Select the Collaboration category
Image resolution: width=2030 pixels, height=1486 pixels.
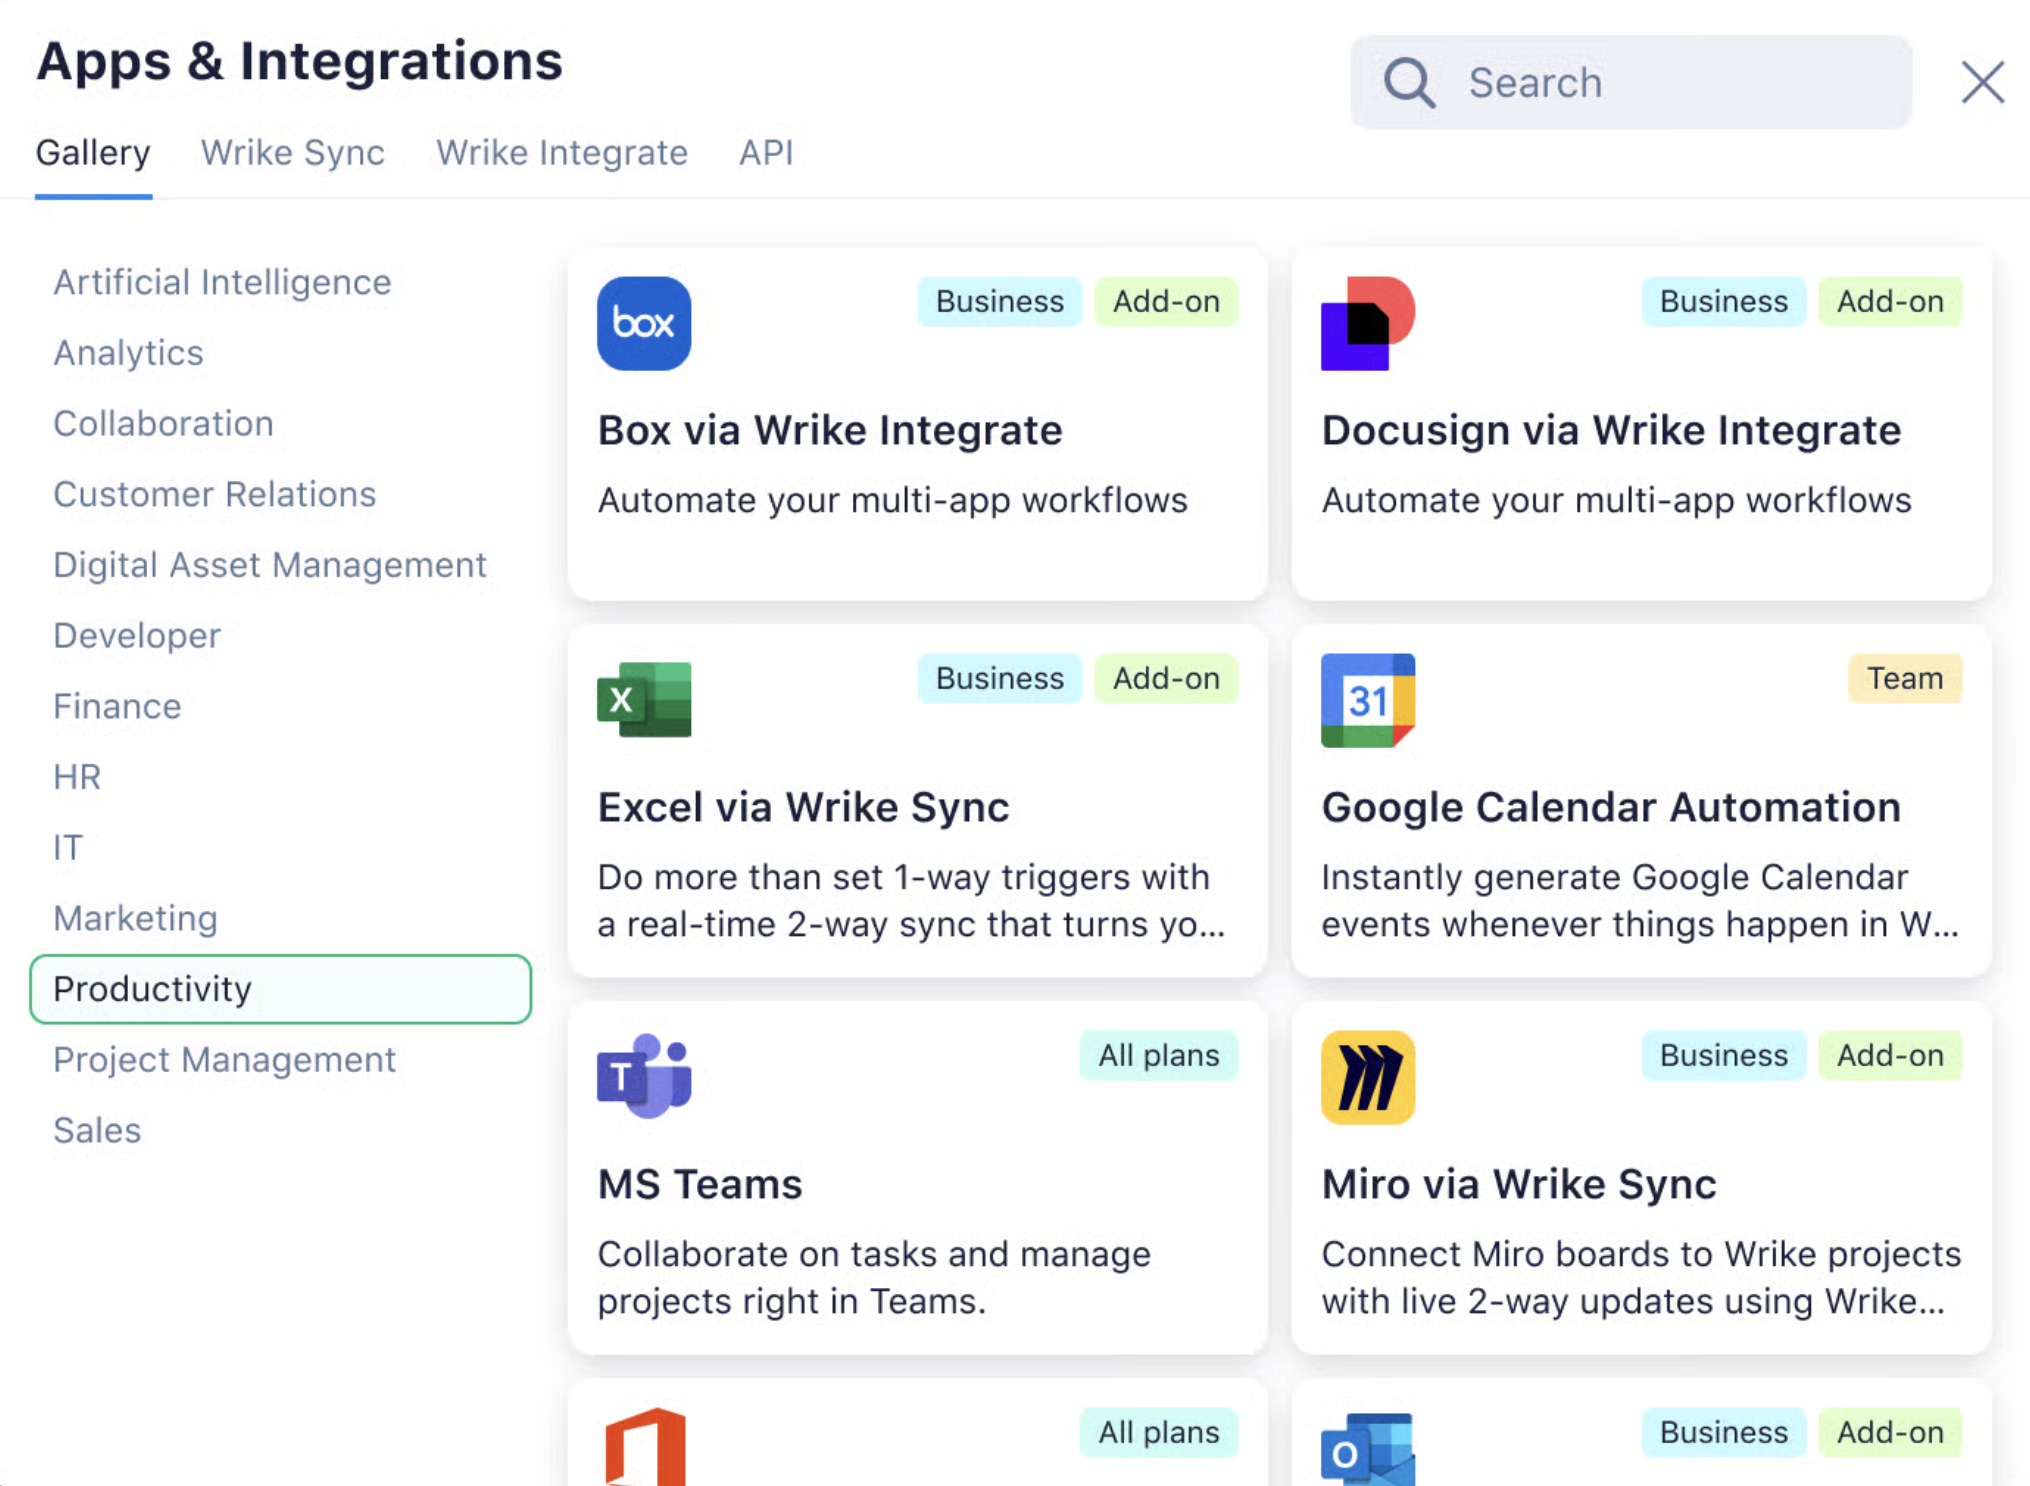click(163, 424)
